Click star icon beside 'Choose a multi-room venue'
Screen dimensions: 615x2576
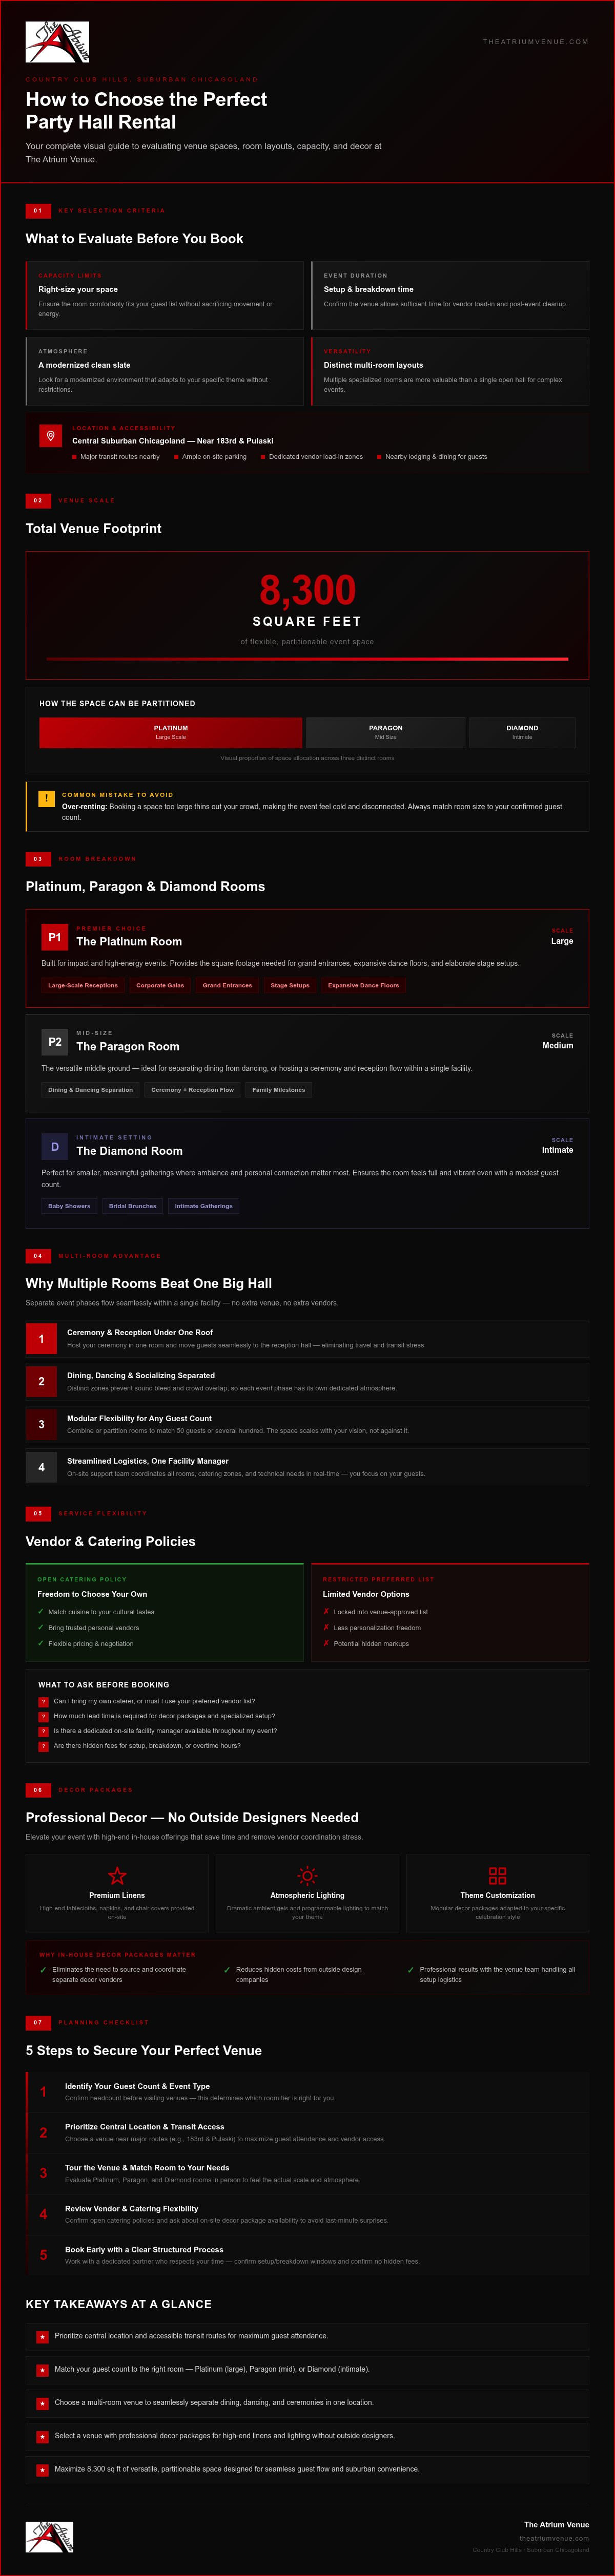(x=43, y=2404)
